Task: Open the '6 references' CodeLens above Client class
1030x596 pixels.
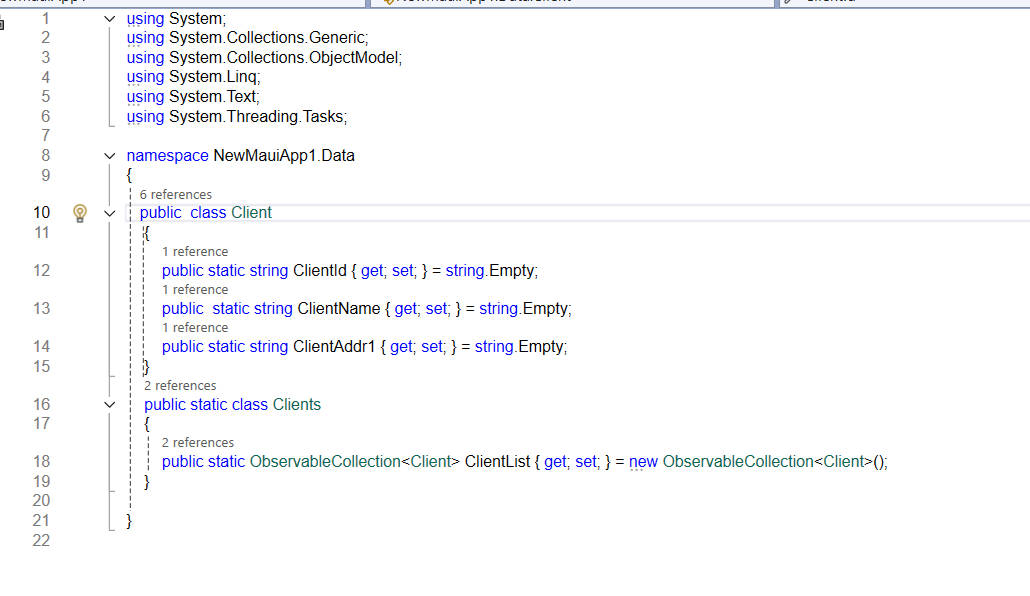Action: click(175, 195)
